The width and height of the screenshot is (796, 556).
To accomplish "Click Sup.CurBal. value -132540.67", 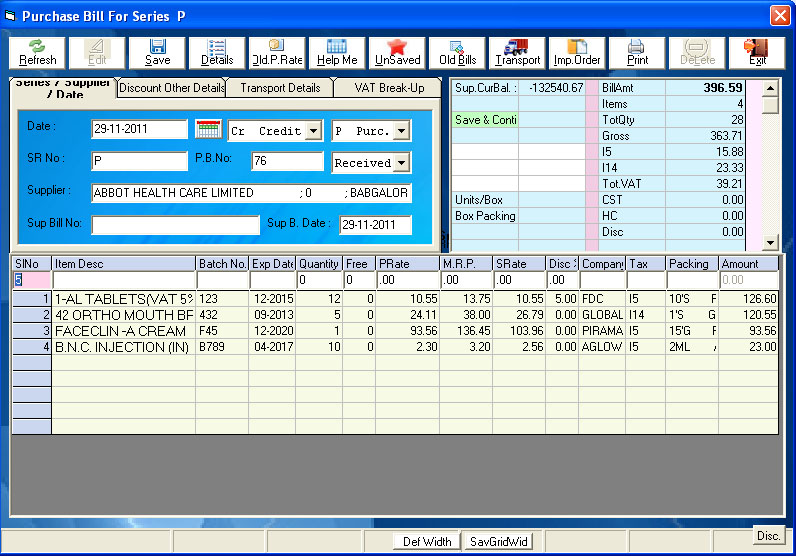I will 551,88.
